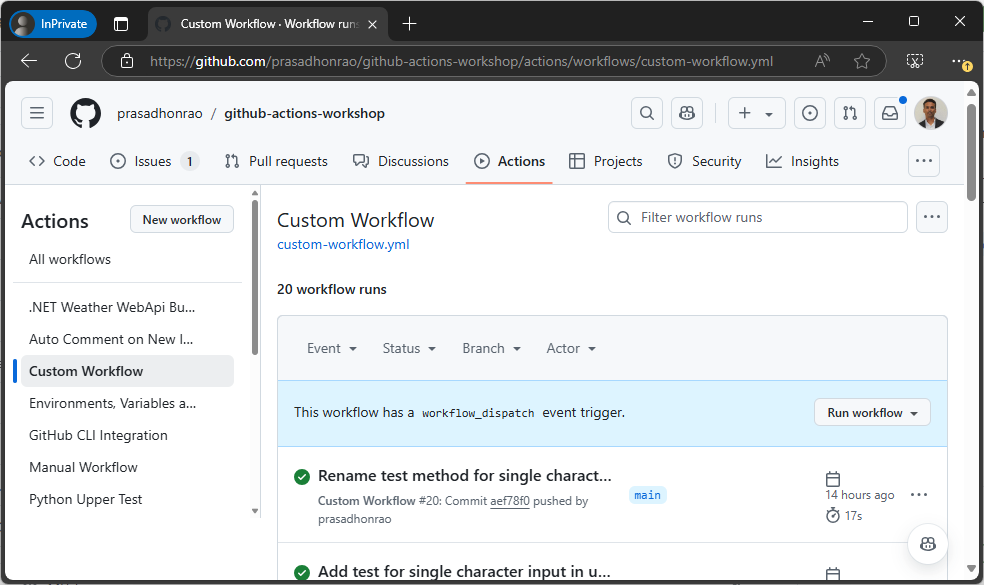This screenshot has width=984, height=585.
Task: Click site info lock icon
Action: (127, 61)
